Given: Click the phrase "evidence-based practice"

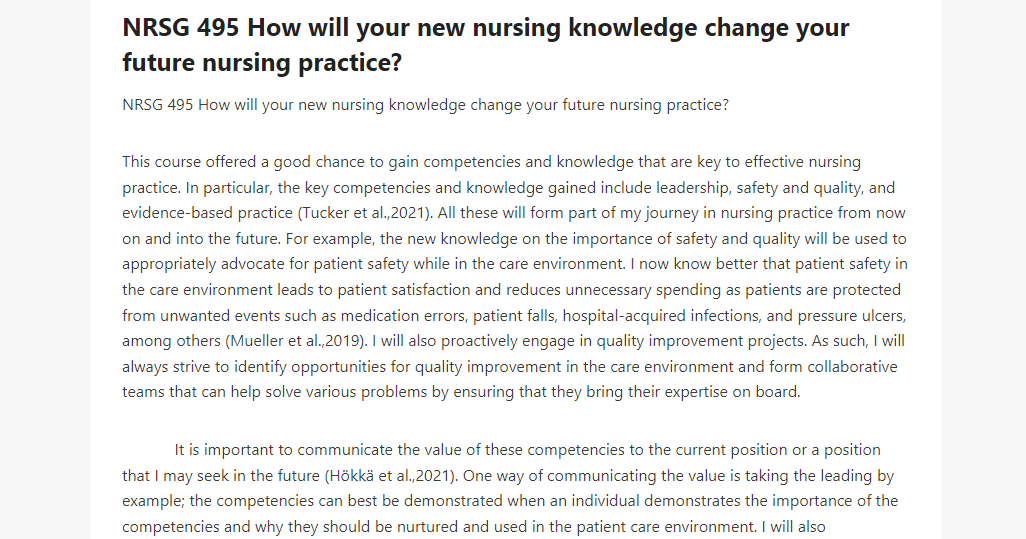Looking at the screenshot, I should tap(207, 213).
